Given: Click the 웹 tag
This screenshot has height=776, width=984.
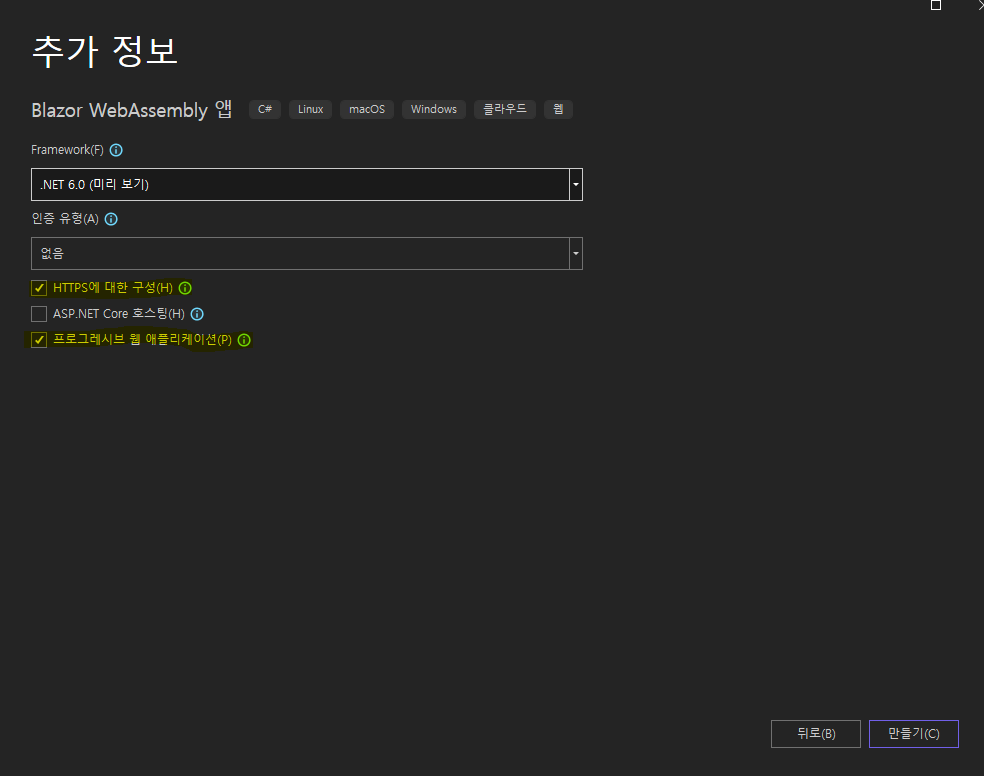Looking at the screenshot, I should coord(559,109).
